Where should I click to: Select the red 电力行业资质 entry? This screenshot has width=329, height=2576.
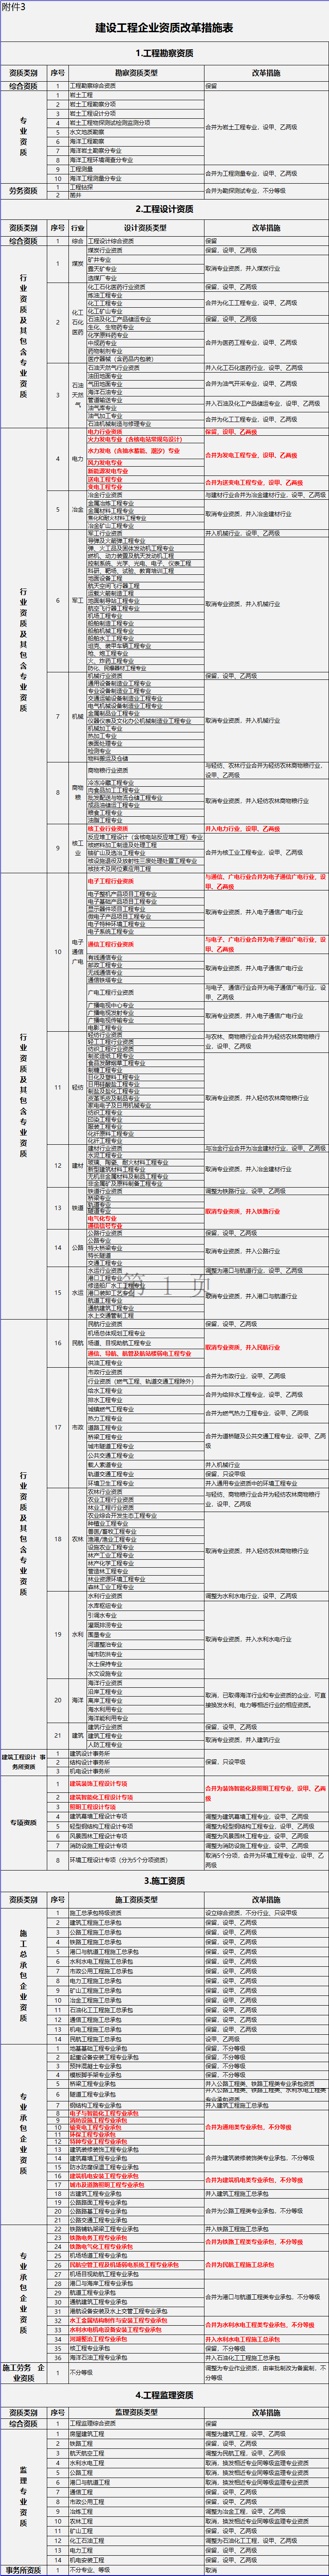click(x=105, y=432)
